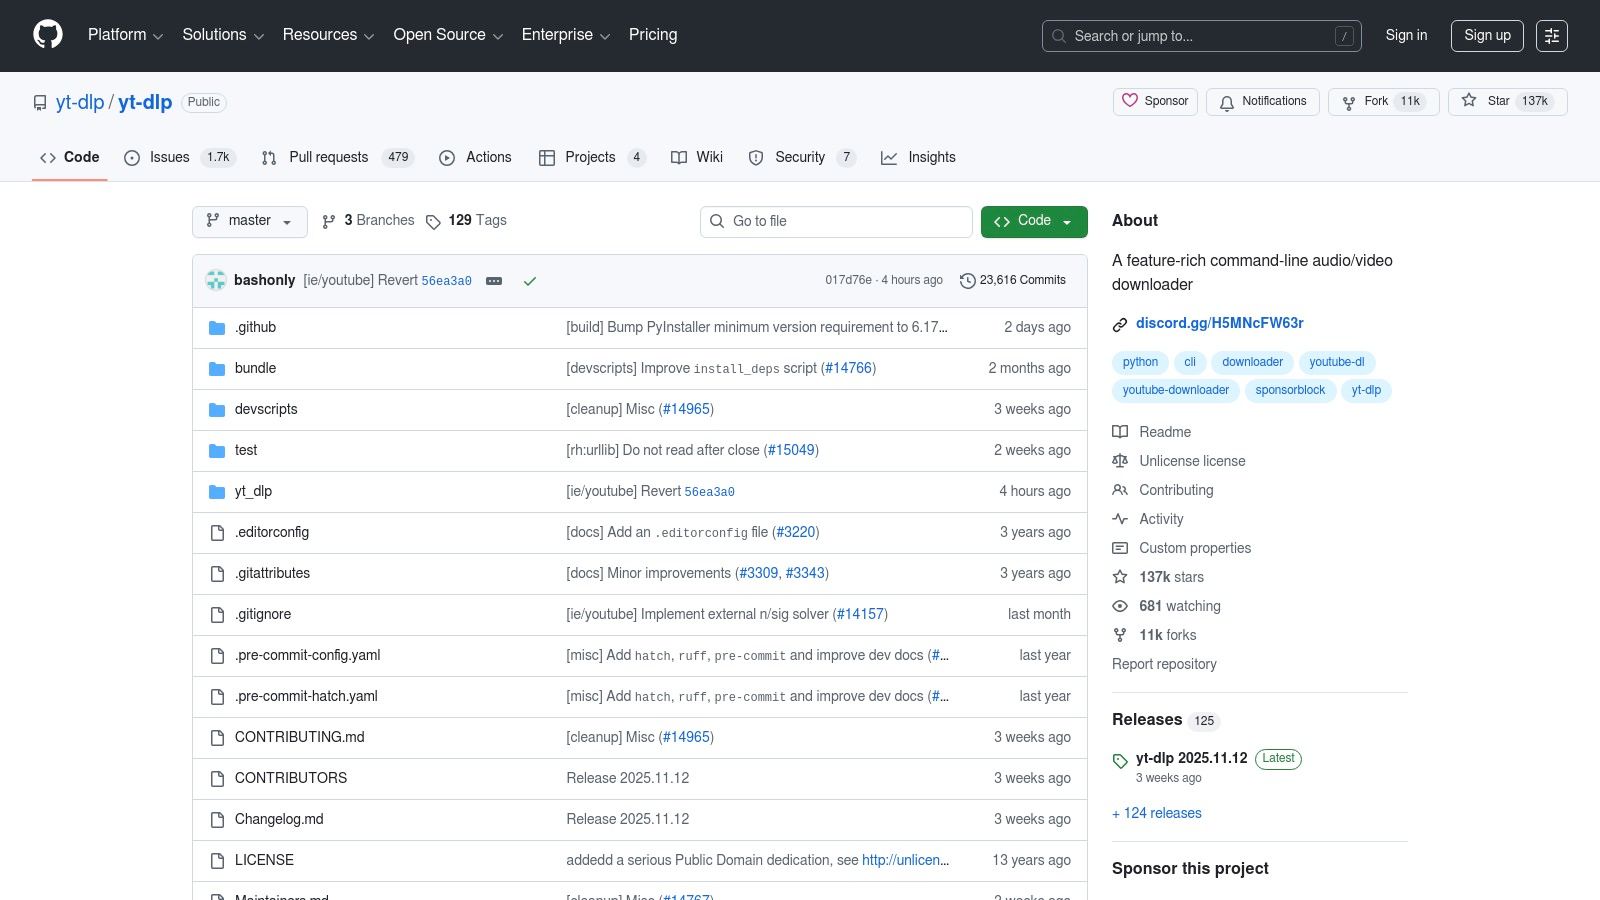Screen dimensions: 1600x900
Task: Open the + 124 releases link
Action: (1156, 813)
